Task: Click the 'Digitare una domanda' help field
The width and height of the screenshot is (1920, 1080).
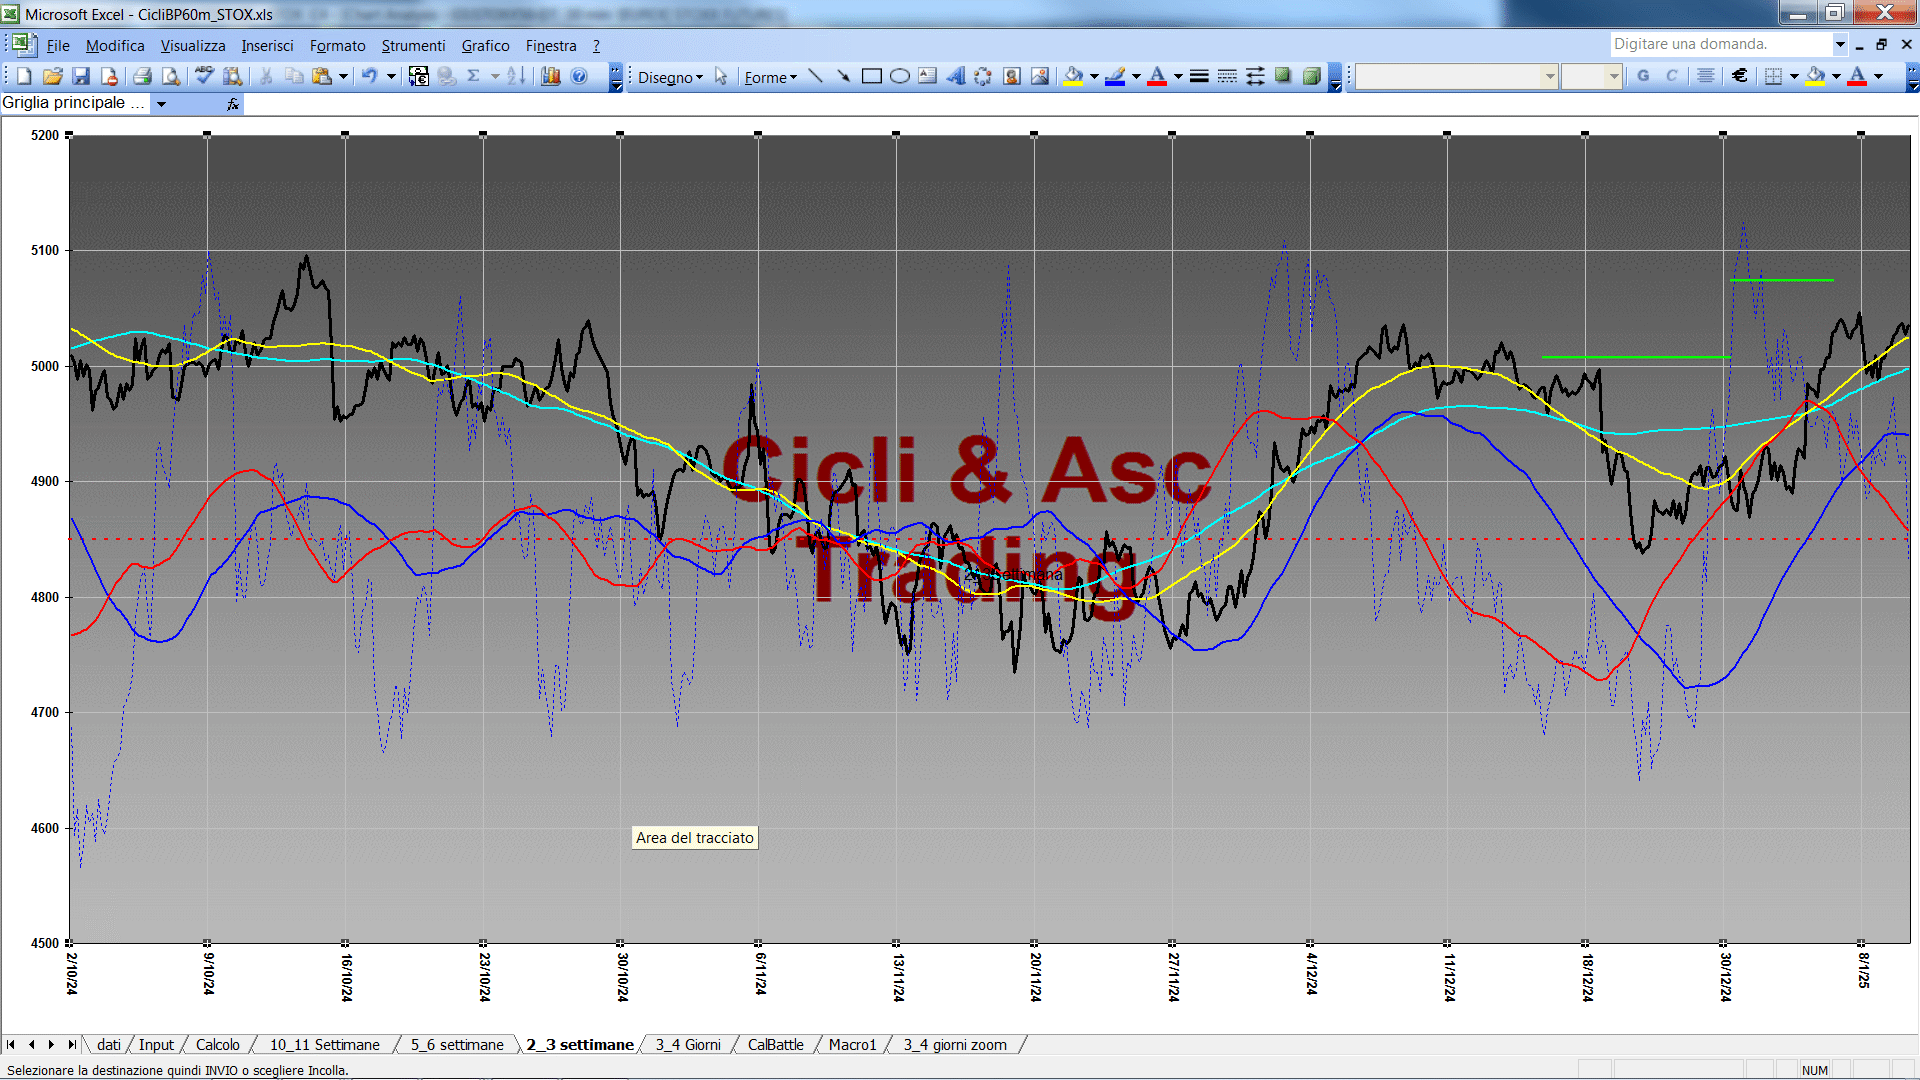Action: 1720,44
